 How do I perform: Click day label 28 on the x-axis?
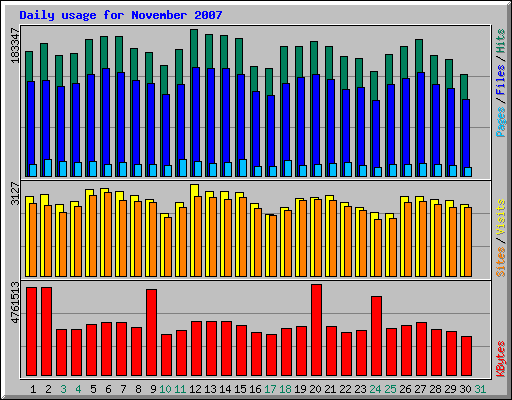[x=435, y=389]
